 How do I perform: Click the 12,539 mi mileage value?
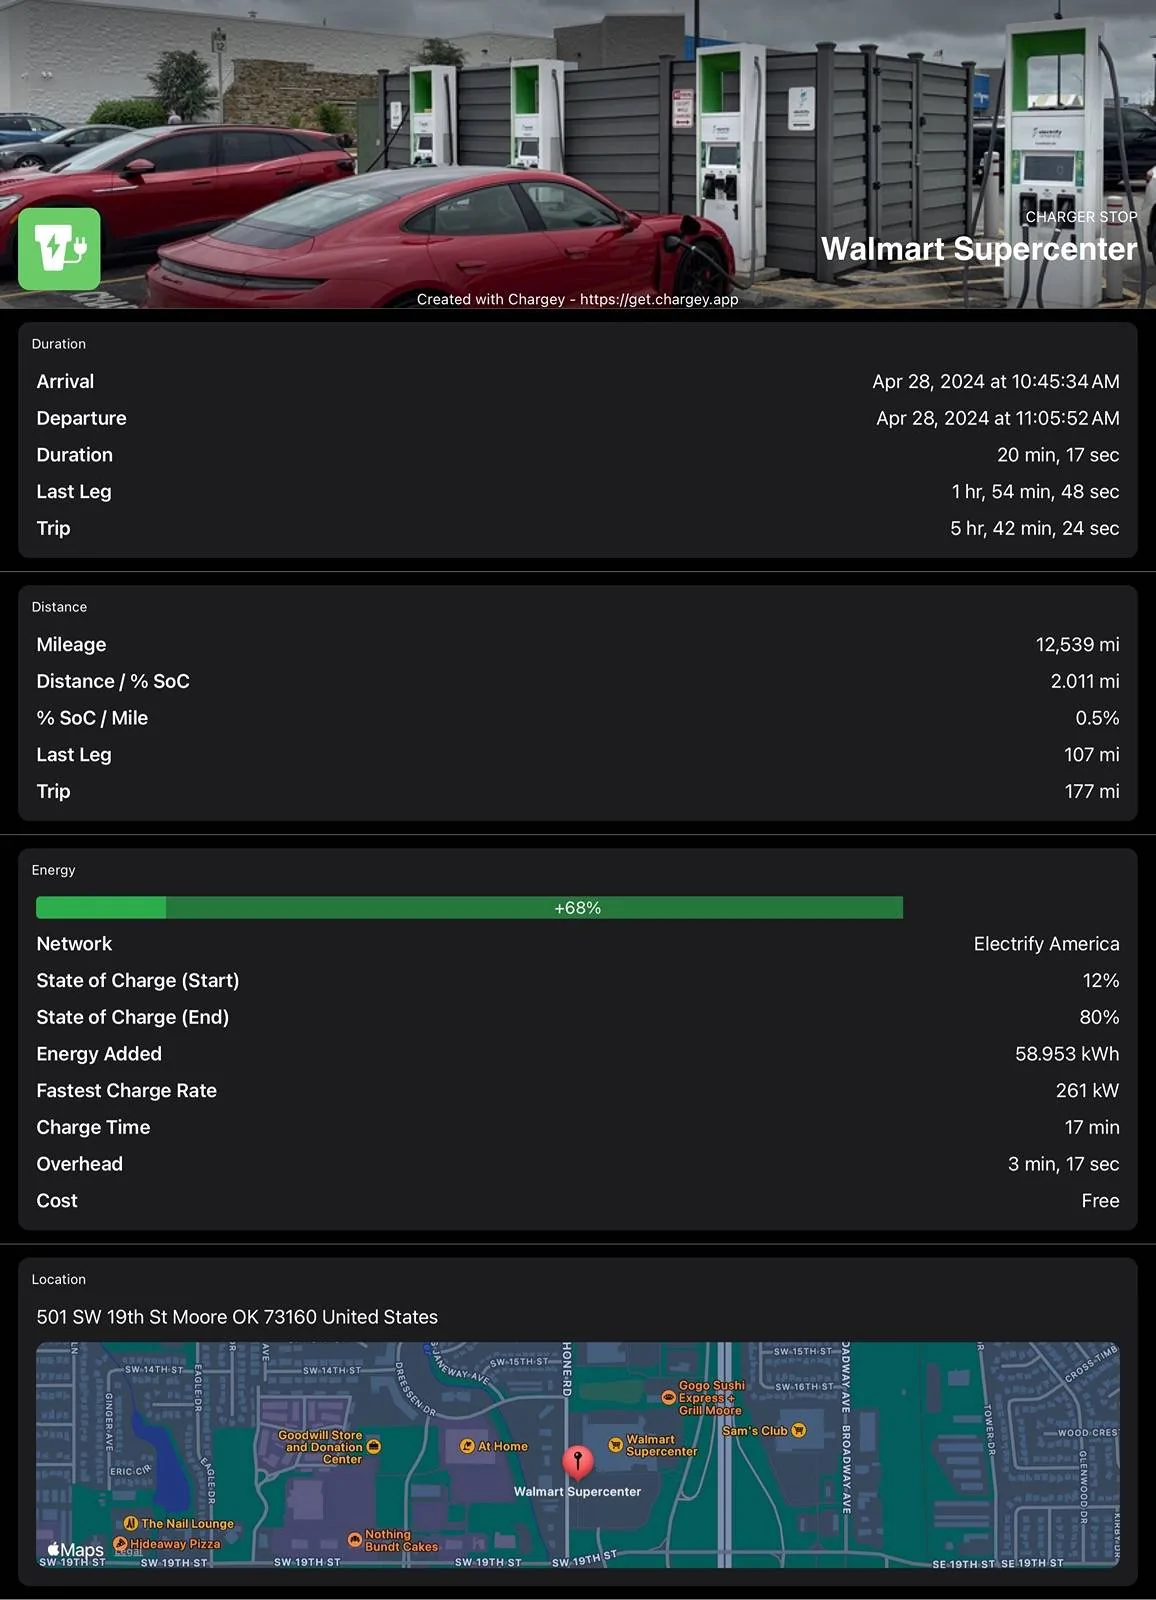click(1078, 644)
